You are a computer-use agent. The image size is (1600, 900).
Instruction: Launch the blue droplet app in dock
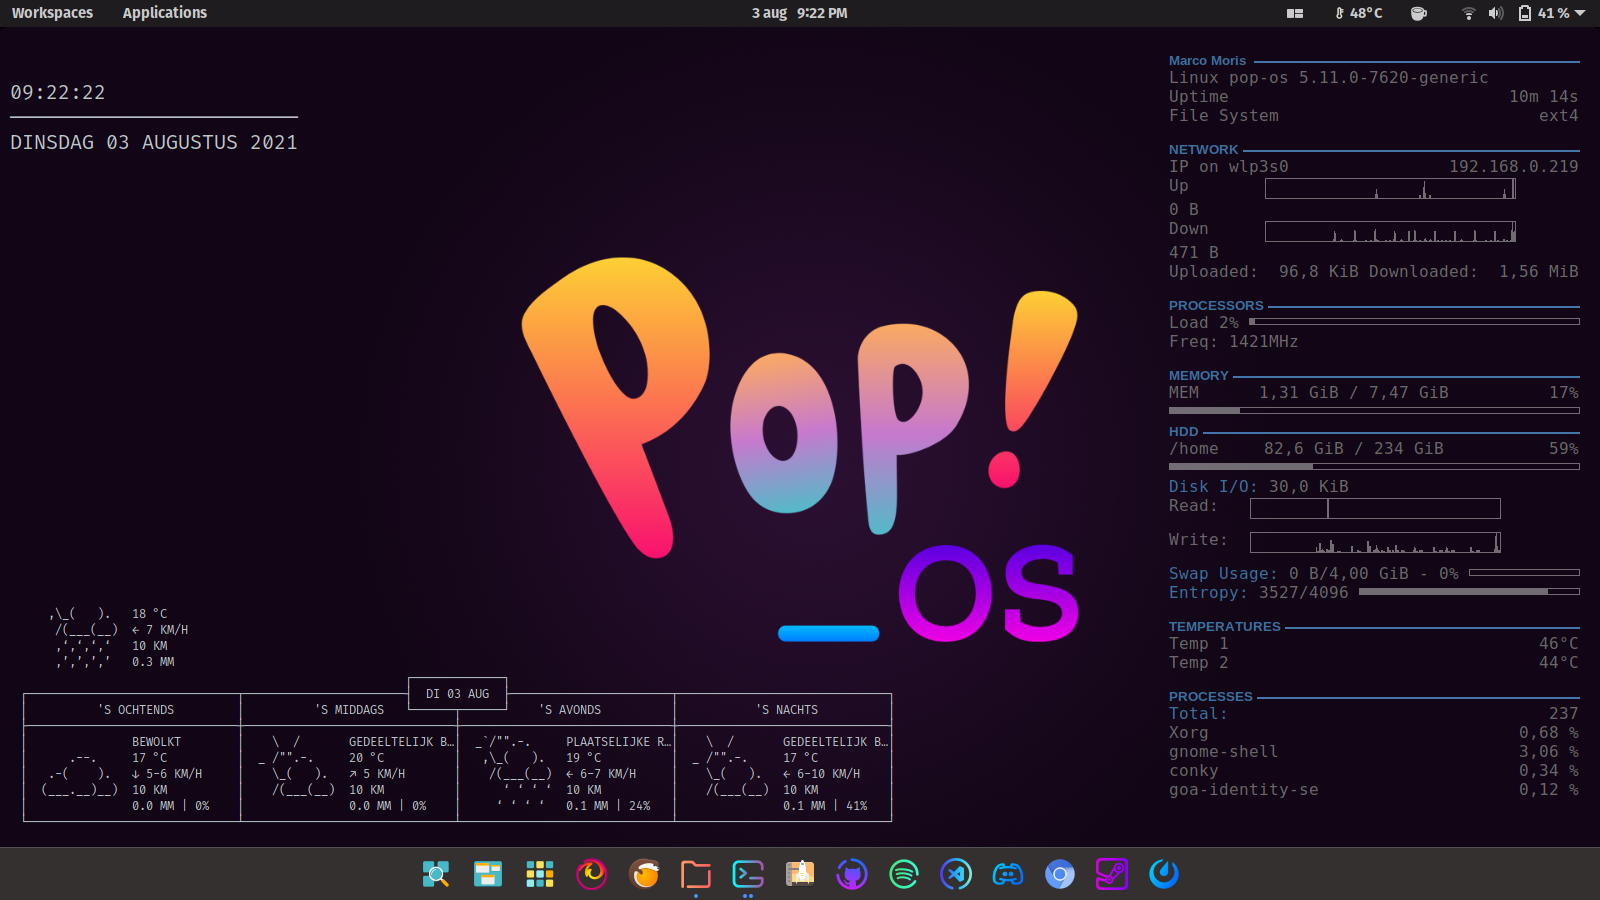click(1164, 874)
